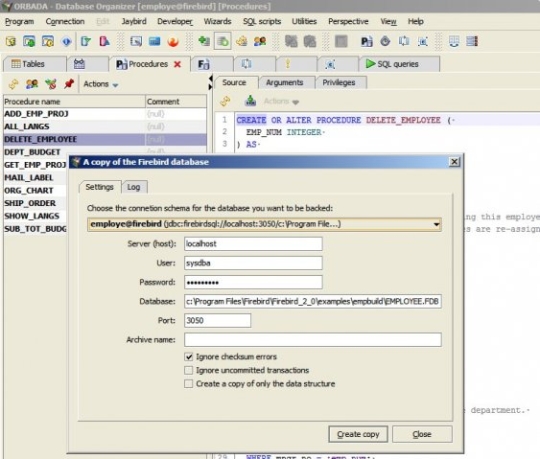This screenshot has height=459, width=540.
Task: Close the Firebird copy dialog with X
Action: (455, 162)
